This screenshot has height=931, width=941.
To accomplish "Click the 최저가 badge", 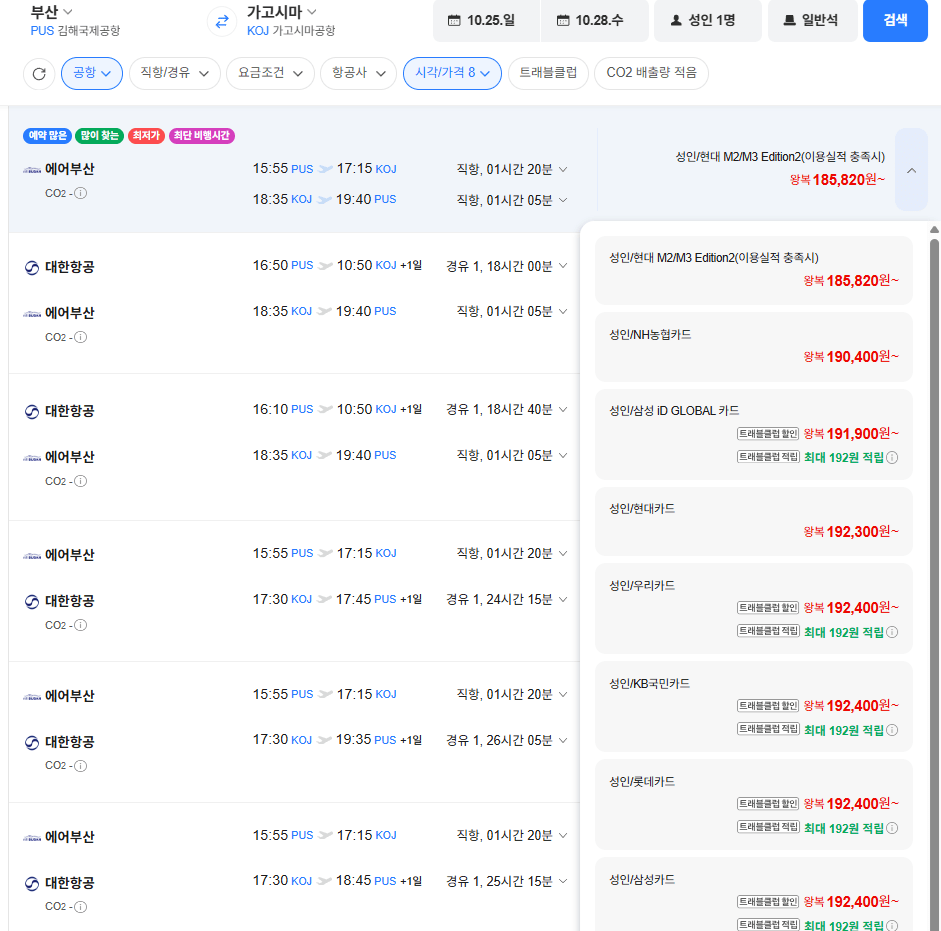I will (146, 136).
